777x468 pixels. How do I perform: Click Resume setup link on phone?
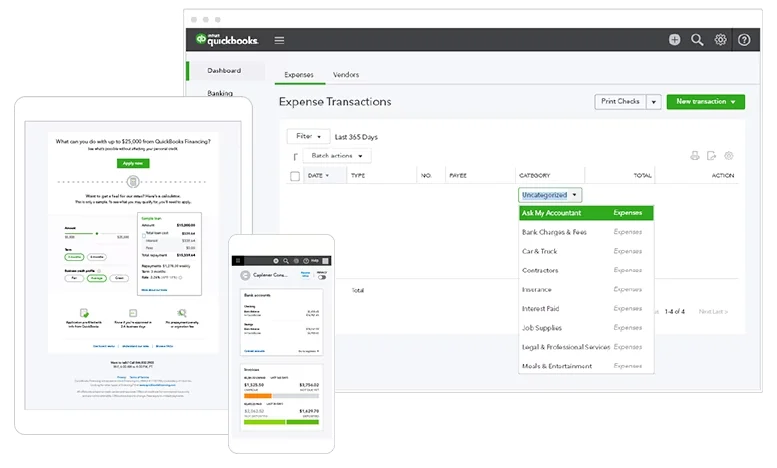tap(305, 274)
